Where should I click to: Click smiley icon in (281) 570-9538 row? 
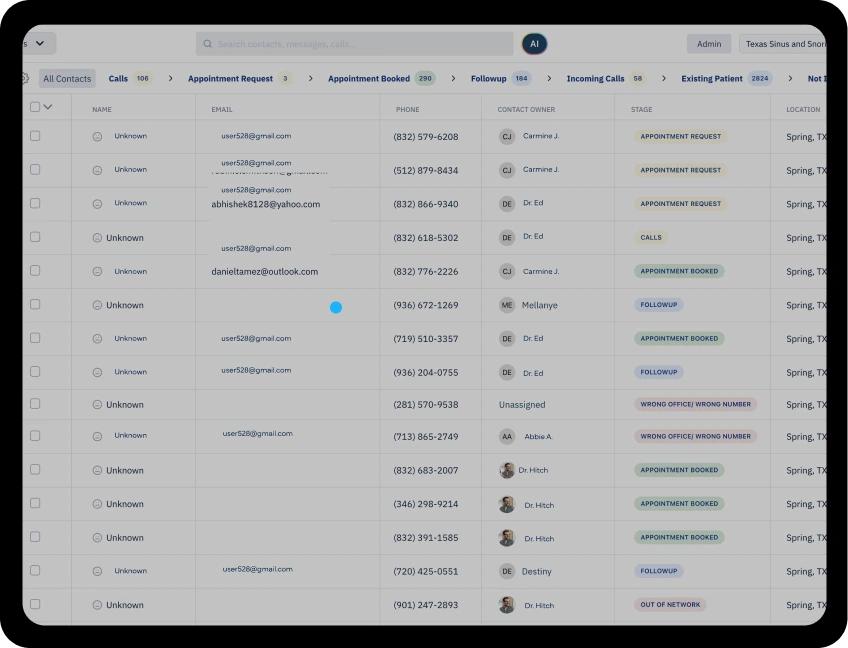(97, 405)
